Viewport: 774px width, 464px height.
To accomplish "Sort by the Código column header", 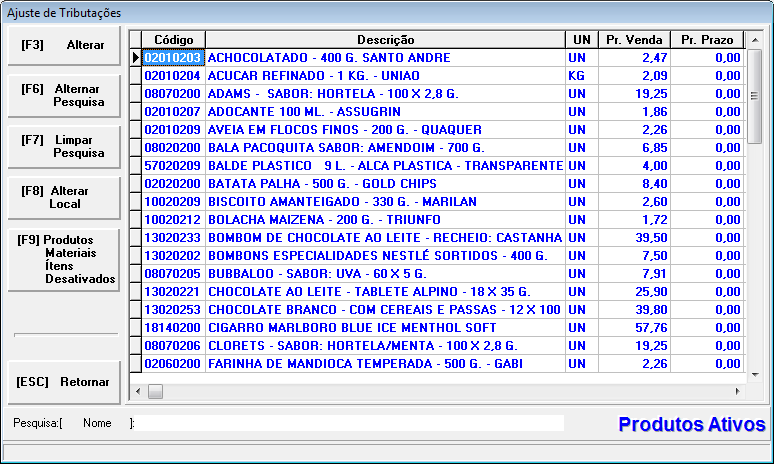I will tap(173, 40).
